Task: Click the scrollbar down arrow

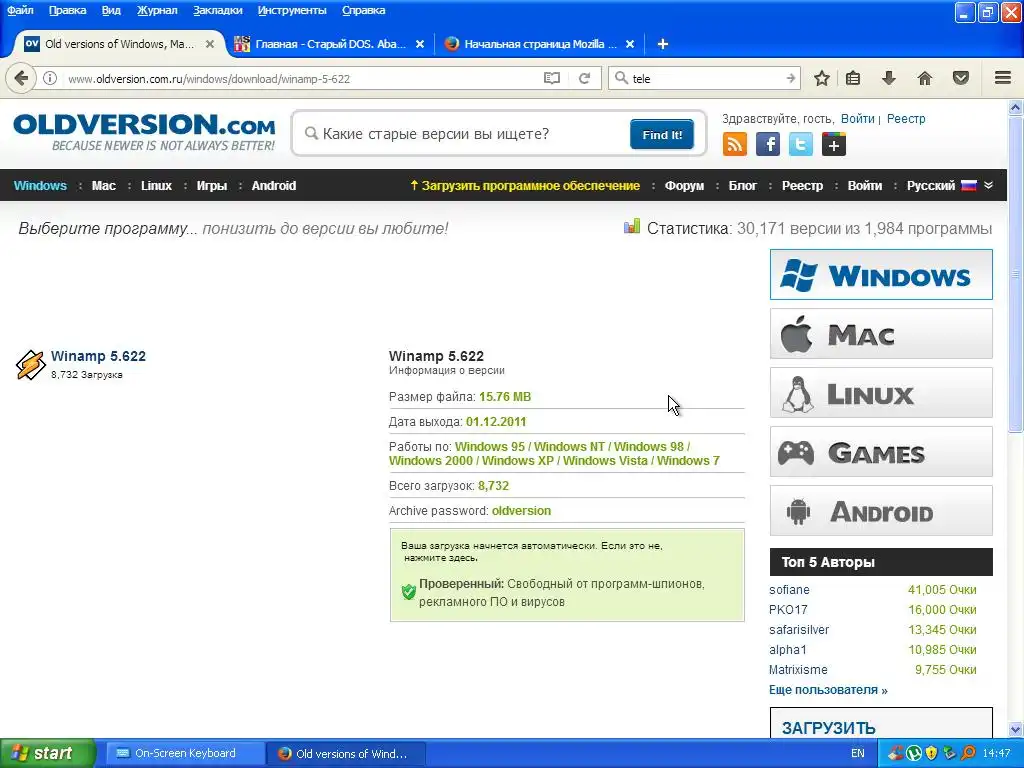Action: [x=1016, y=729]
